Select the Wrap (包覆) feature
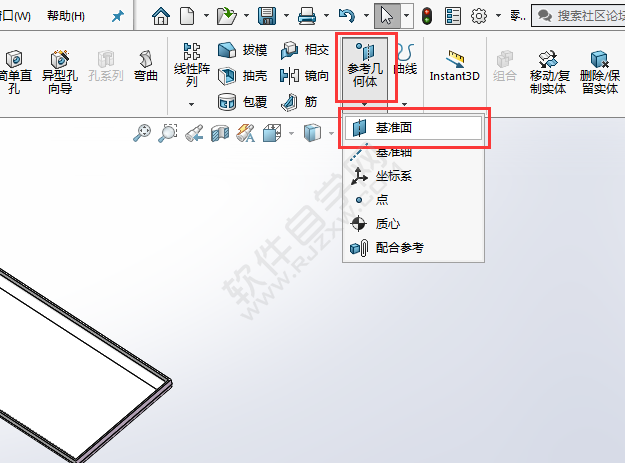 [x=242, y=102]
